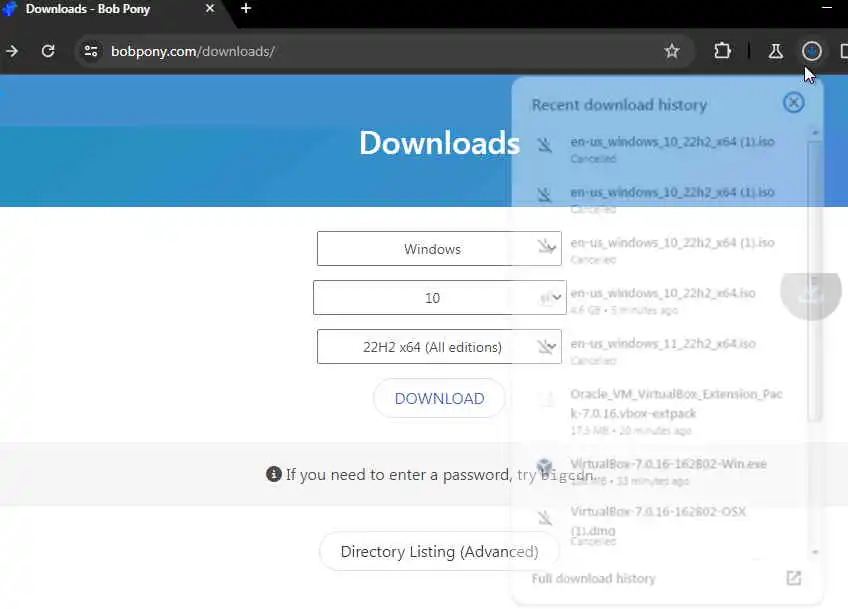Click the open-in-new-tab icon beside Full download history
This screenshot has height=609, width=848.
pos(793,578)
